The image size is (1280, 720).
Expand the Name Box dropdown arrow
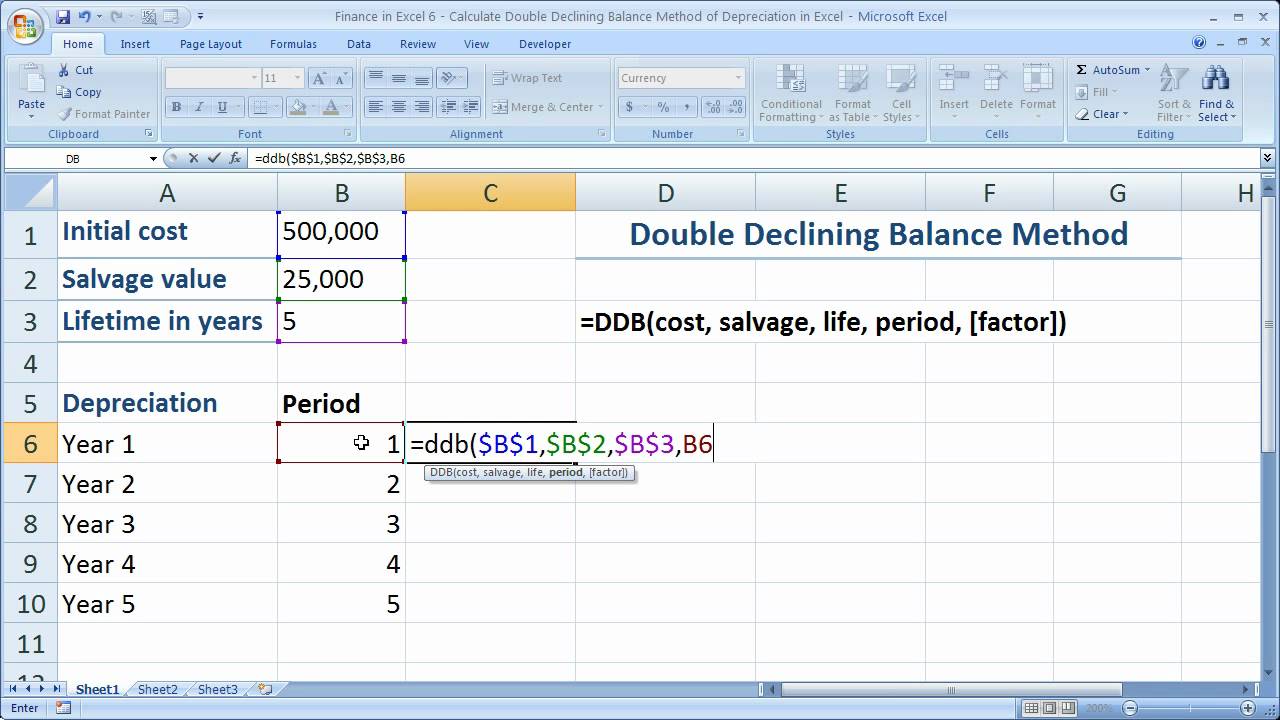pyautogui.click(x=153, y=159)
